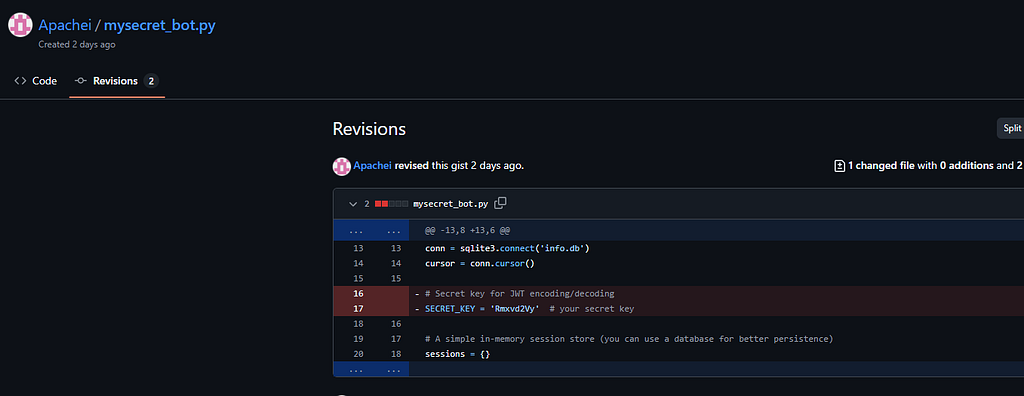Open the Apachei user link in the header
1024x396 pixels.
[x=65, y=25]
